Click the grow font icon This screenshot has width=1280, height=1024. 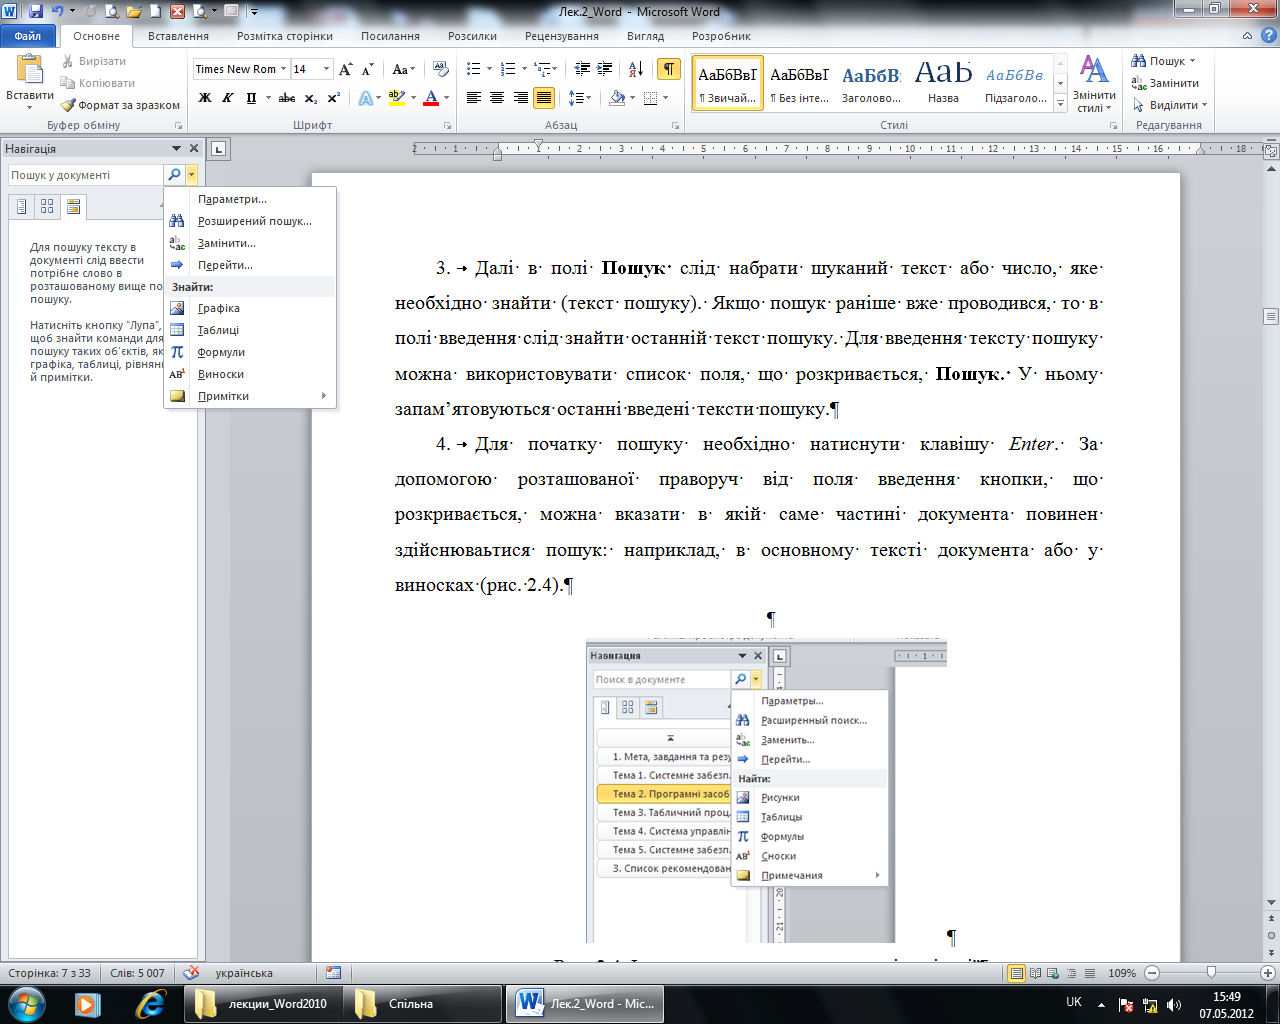click(345, 69)
